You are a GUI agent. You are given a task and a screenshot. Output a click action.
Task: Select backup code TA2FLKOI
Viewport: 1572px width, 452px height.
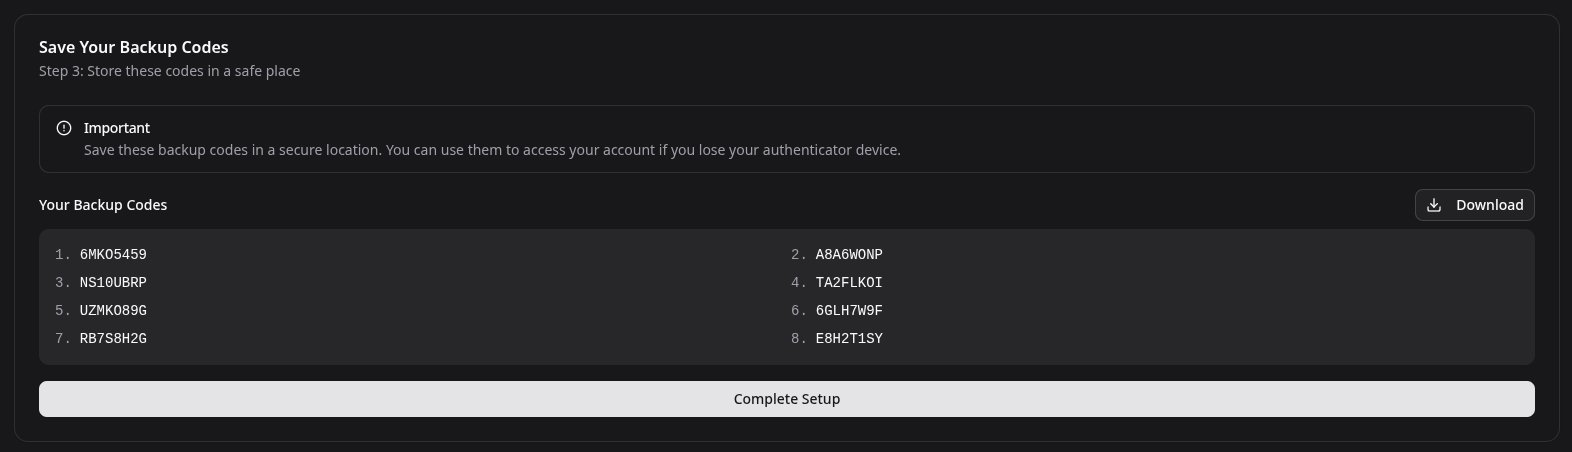point(849,283)
